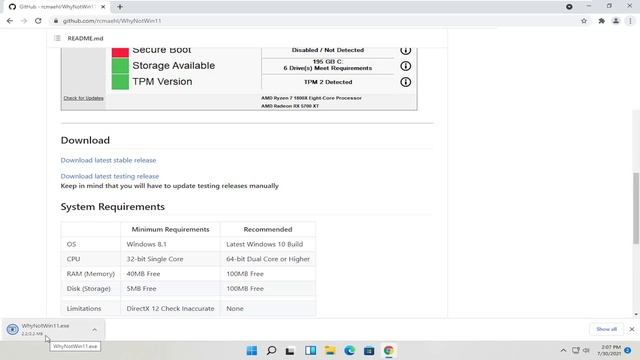Click the 'TPM 2 Detected' result text
Image resolution: width=640 pixels, height=360 pixels.
[328, 82]
